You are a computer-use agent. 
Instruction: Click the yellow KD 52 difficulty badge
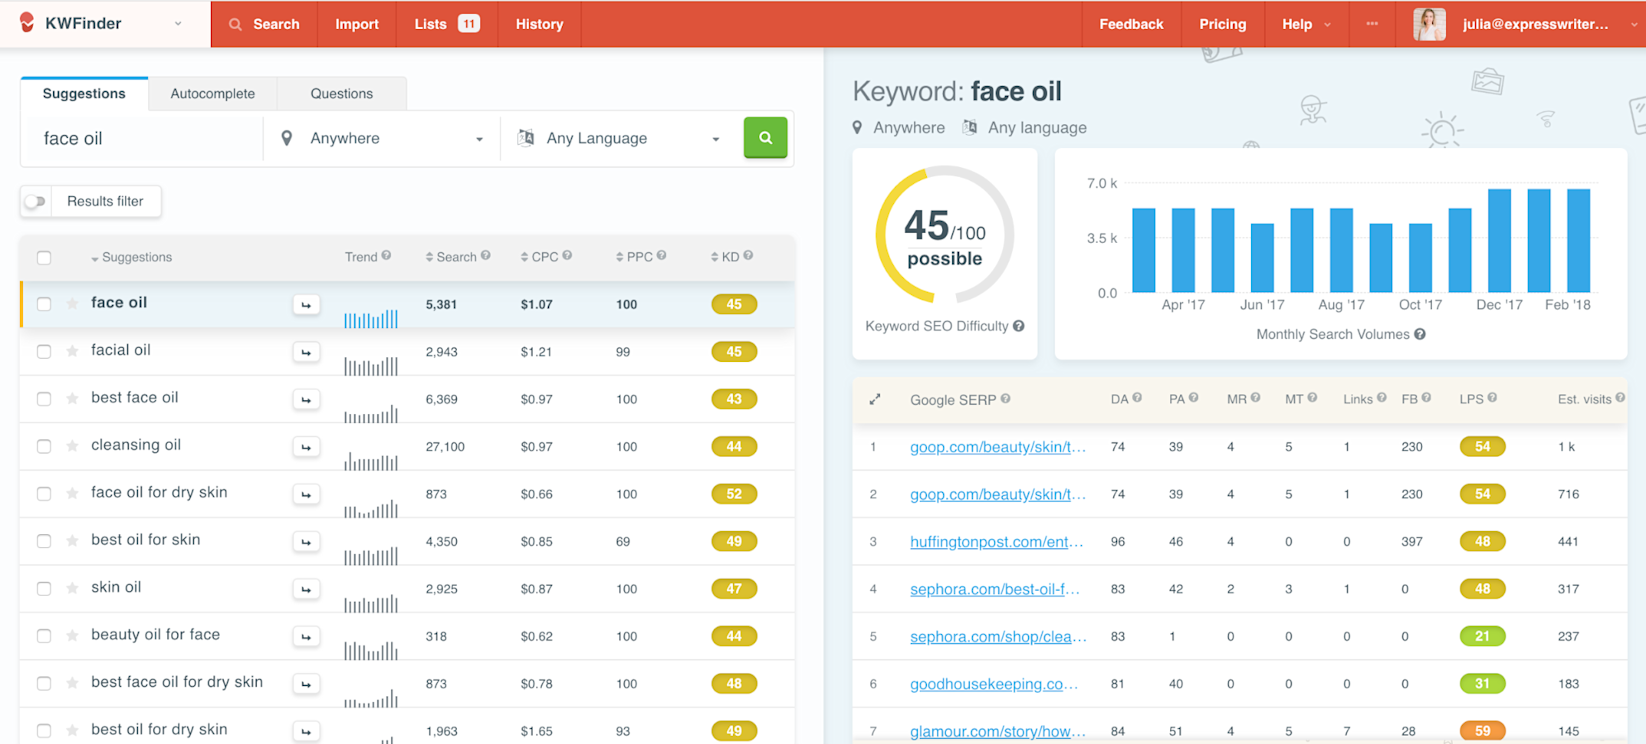point(734,494)
